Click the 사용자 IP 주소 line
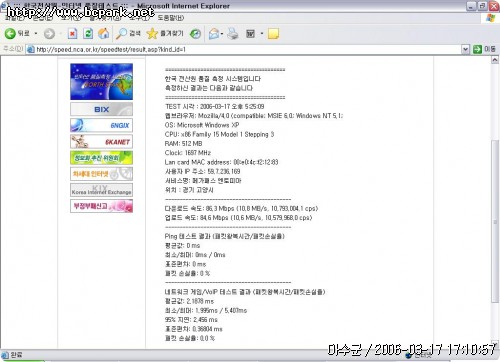Viewport: 500px width, 362px height. [x=202, y=171]
